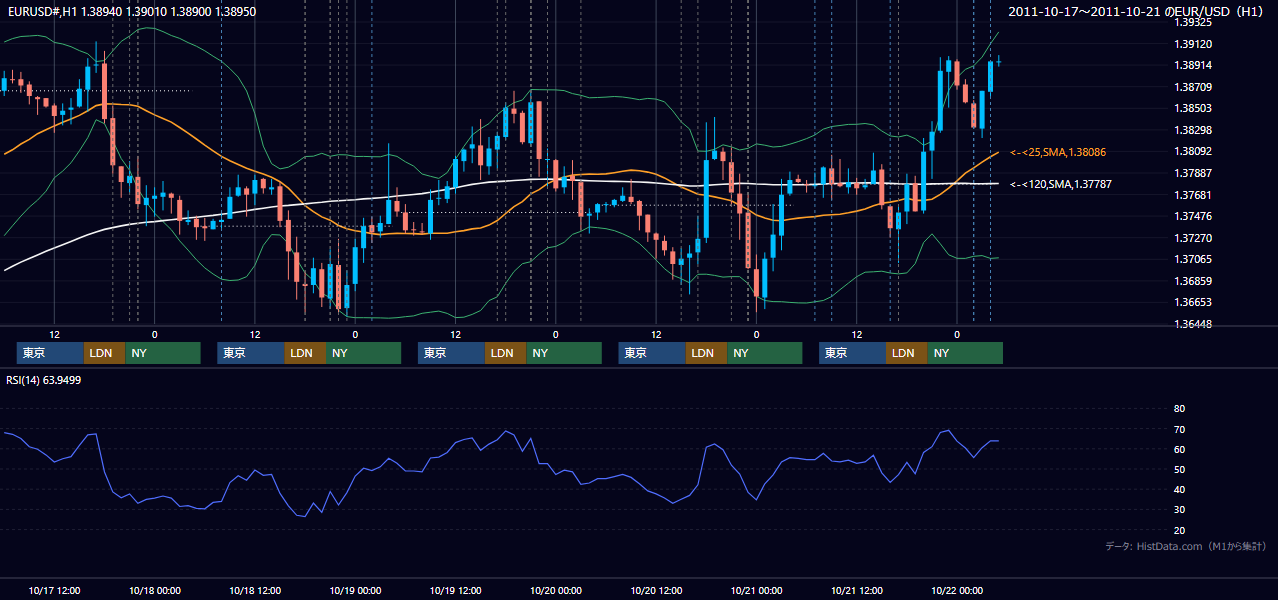Click price axis value 1.38298
Image resolution: width=1278 pixels, height=600 pixels.
(x=1193, y=130)
